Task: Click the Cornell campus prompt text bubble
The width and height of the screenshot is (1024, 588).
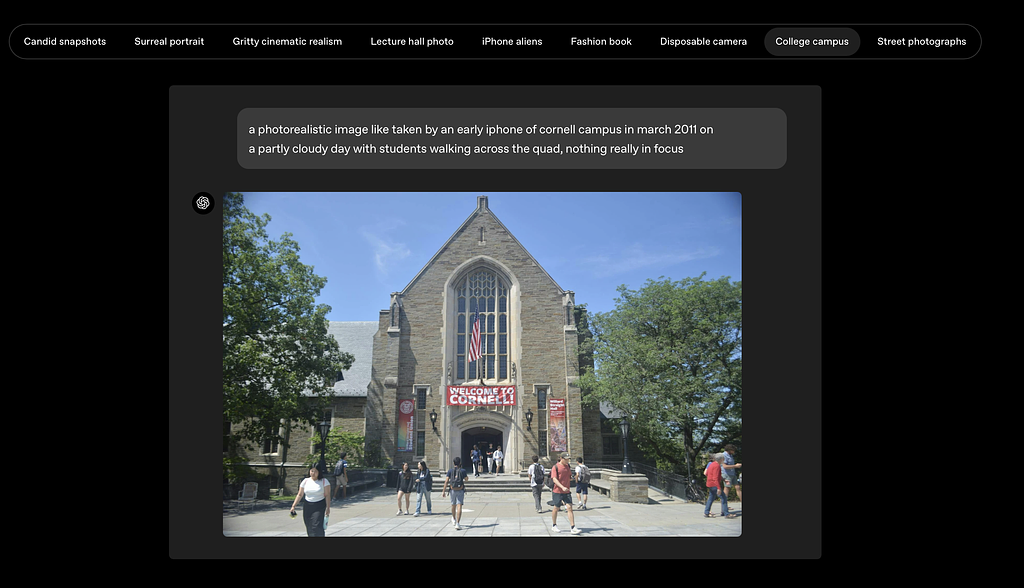Action: [x=511, y=138]
